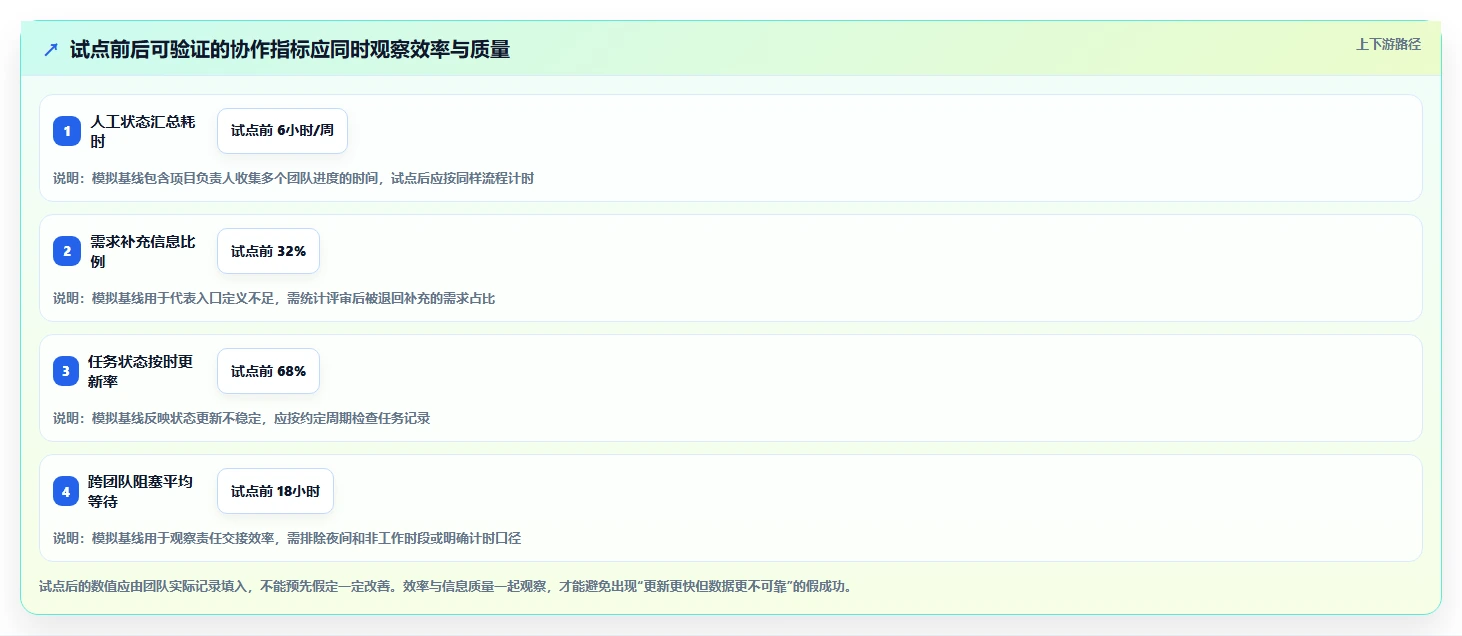Select the 需求补充信息比例 metric title
The height and width of the screenshot is (636, 1462).
click(x=143, y=251)
